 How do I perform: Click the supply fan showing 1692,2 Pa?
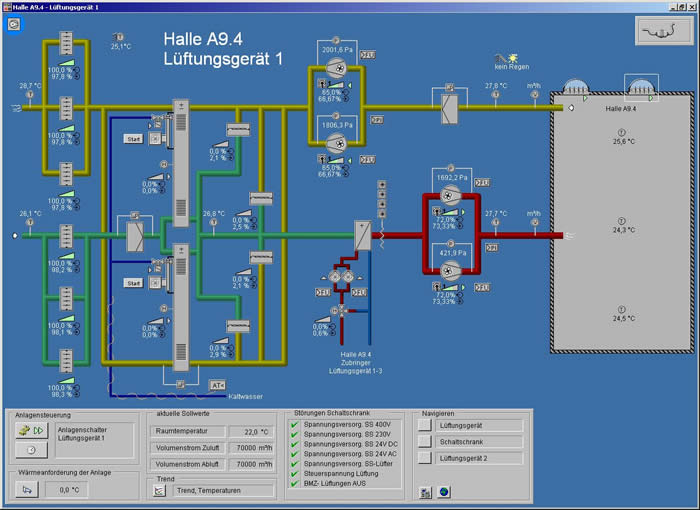point(449,197)
